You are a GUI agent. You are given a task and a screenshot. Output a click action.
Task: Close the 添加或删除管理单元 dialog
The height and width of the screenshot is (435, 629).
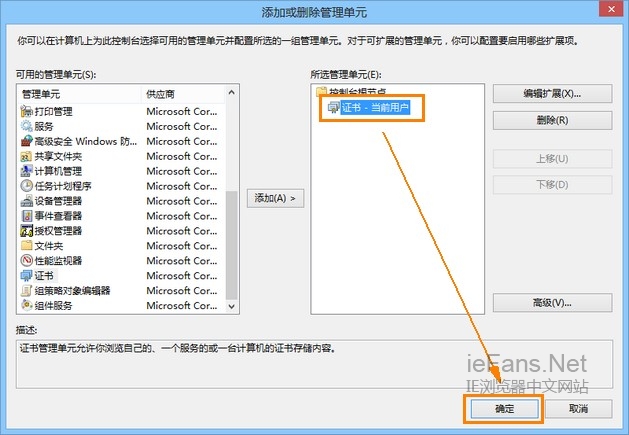coord(611,9)
